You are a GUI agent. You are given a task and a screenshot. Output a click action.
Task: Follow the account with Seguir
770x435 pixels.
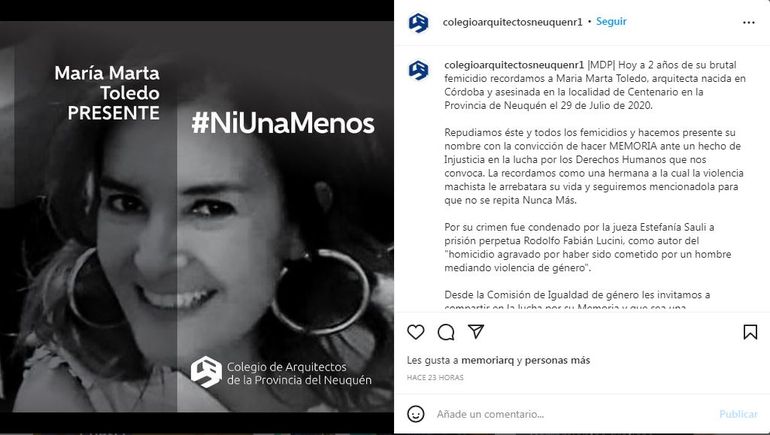[611, 22]
